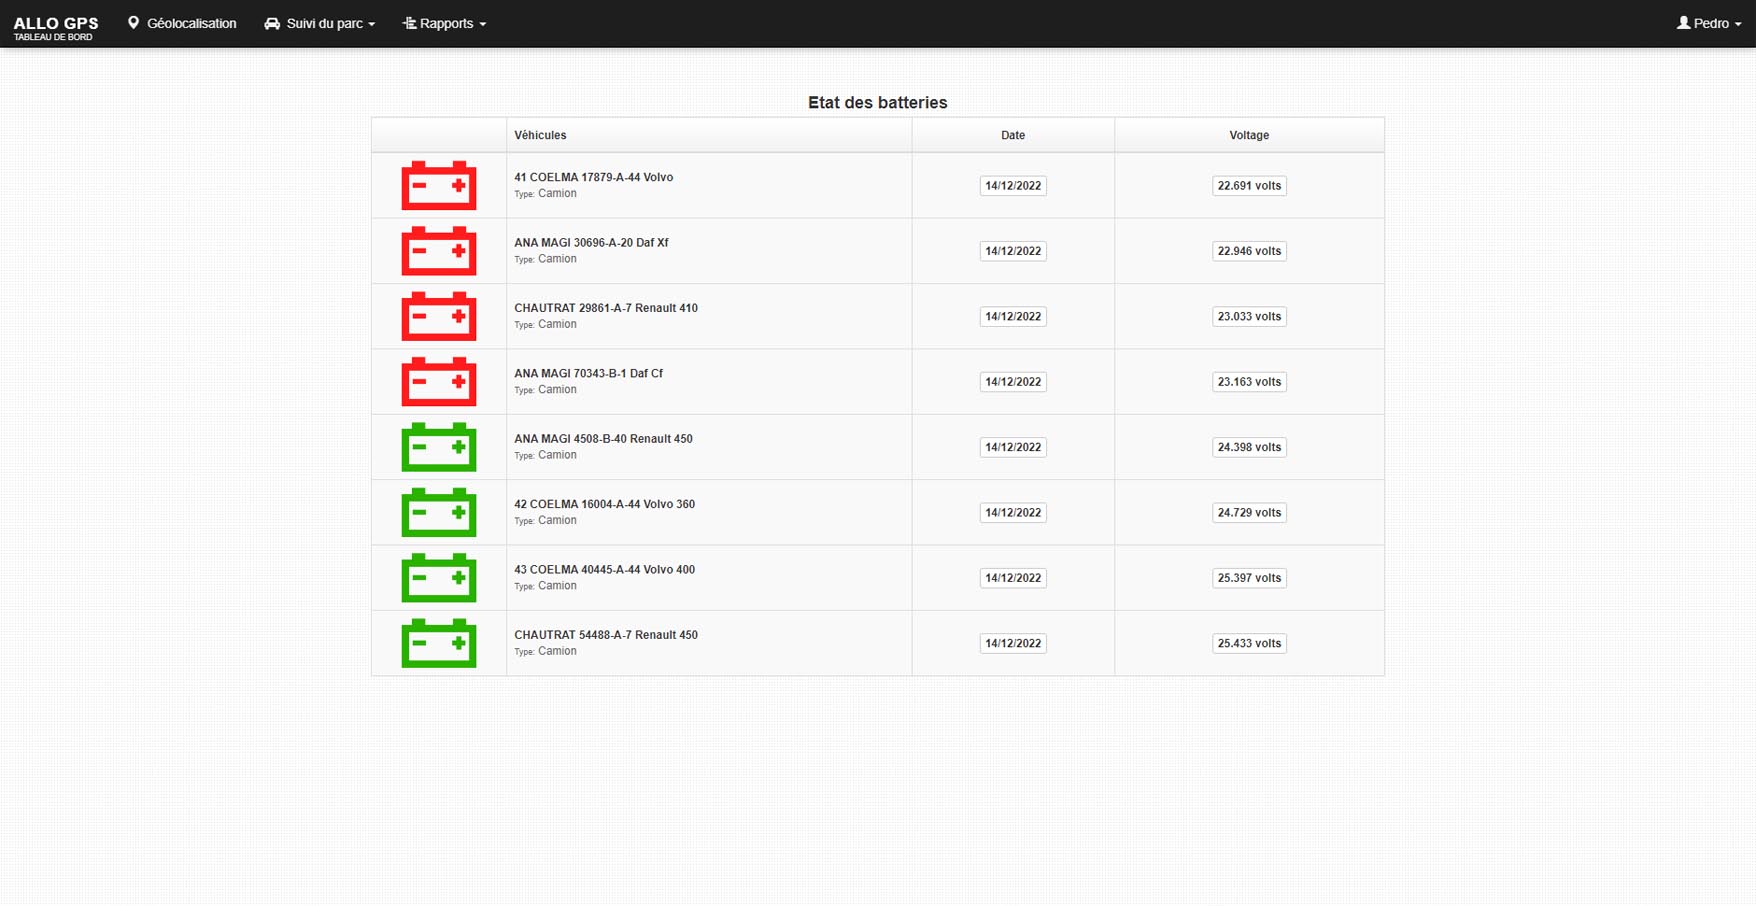
Task: Click the Voltage column header
Action: point(1248,135)
